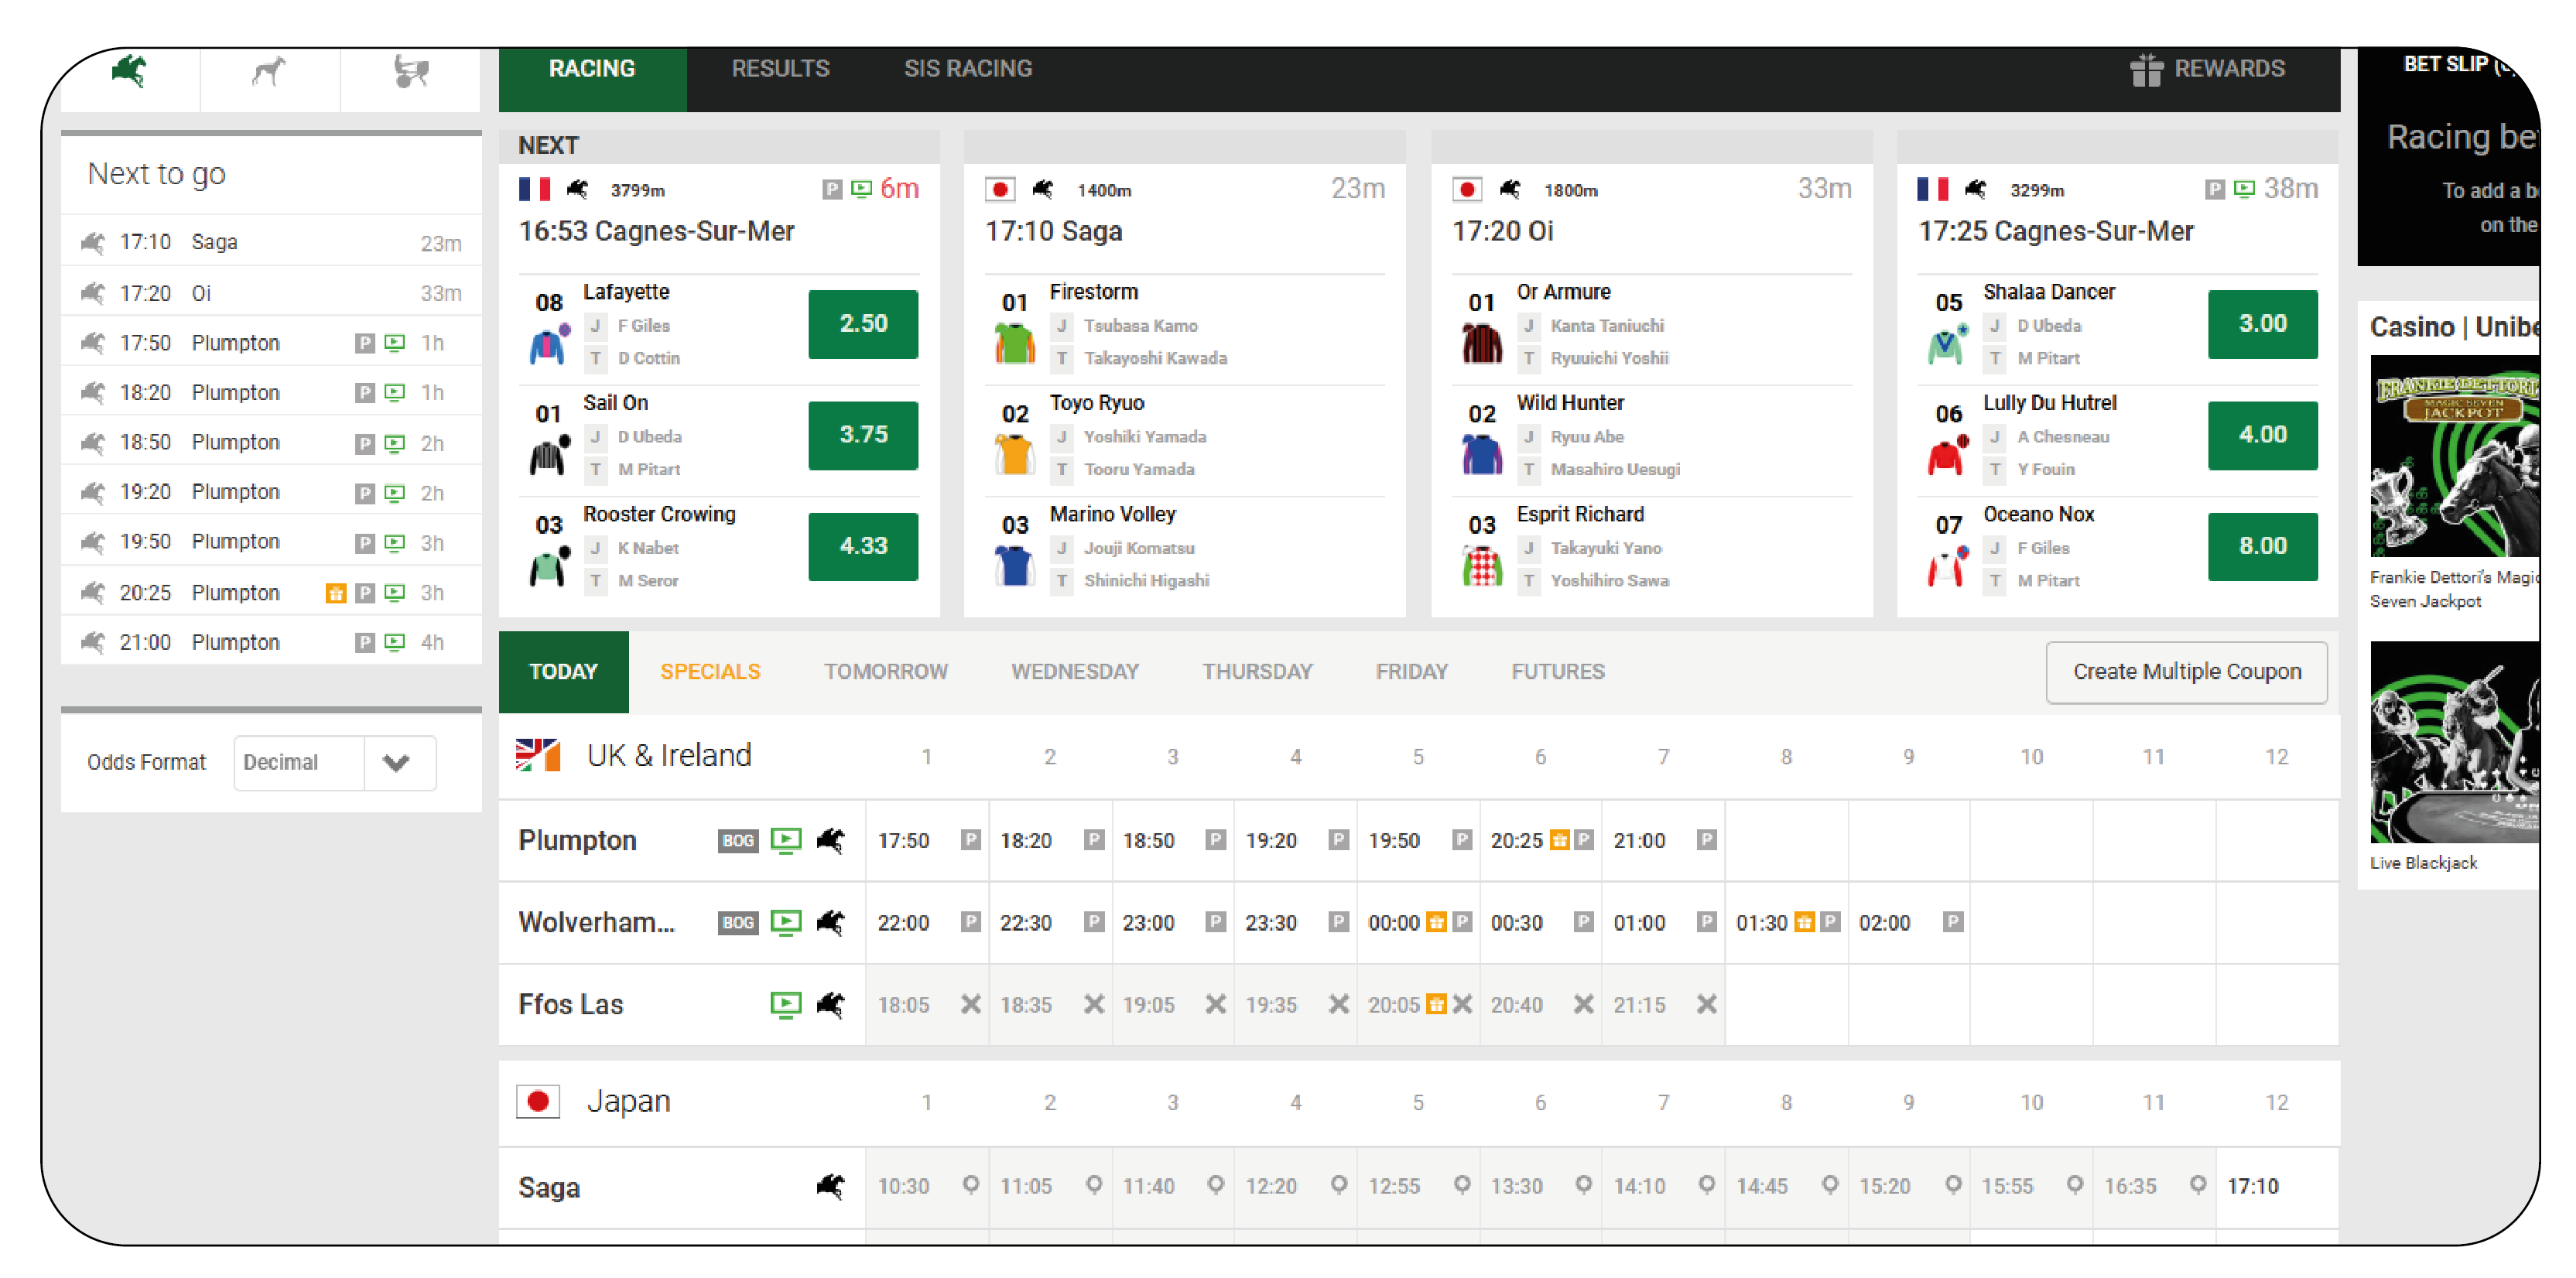Open Frankie Dettori's Magic Seven Jackpot thumbnail
Screen dimensions: 2576x1278
tap(2454, 456)
